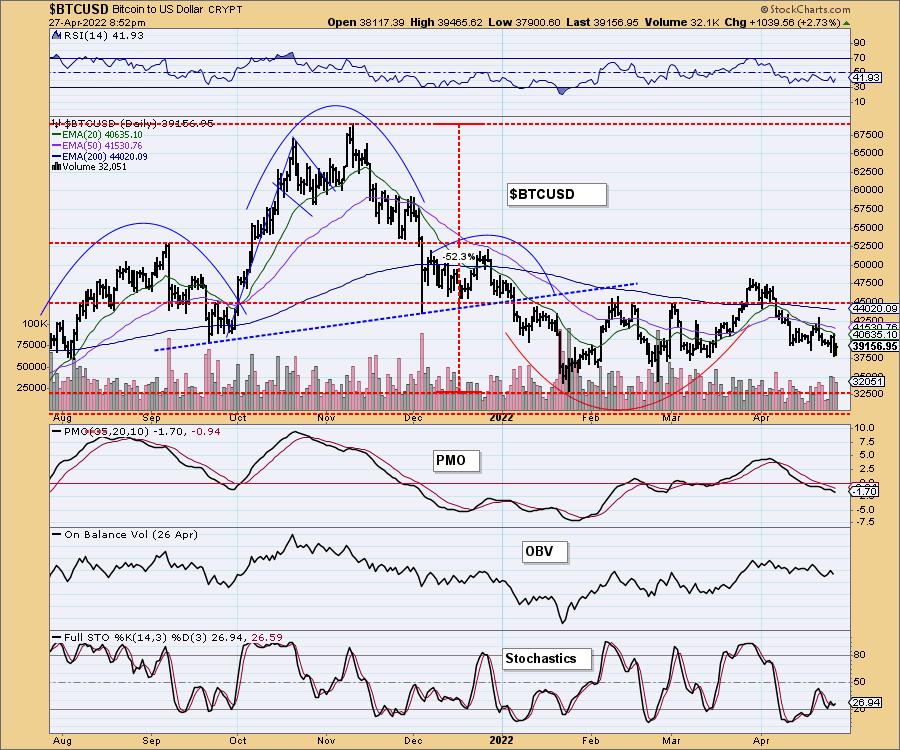
Task: Click the date stamp '27-Apr-2022 8:52pm'
Action: (x=97, y=23)
